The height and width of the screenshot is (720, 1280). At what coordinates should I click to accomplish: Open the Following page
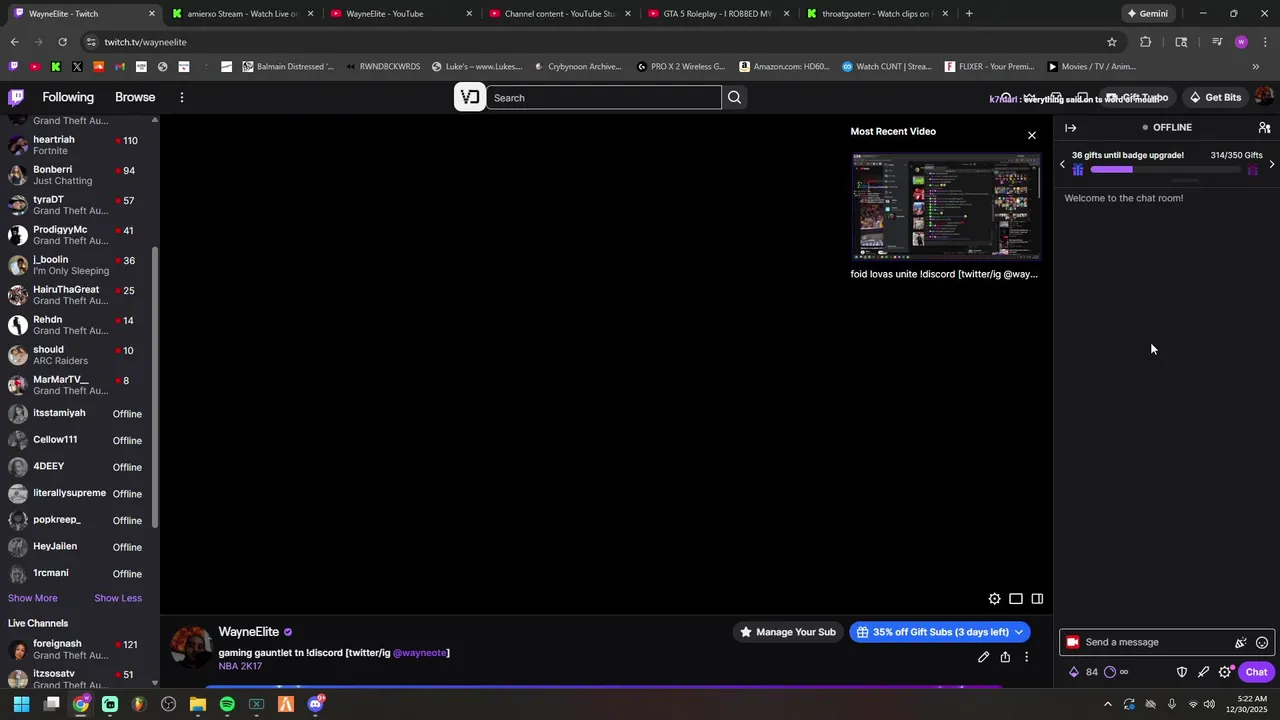click(68, 97)
